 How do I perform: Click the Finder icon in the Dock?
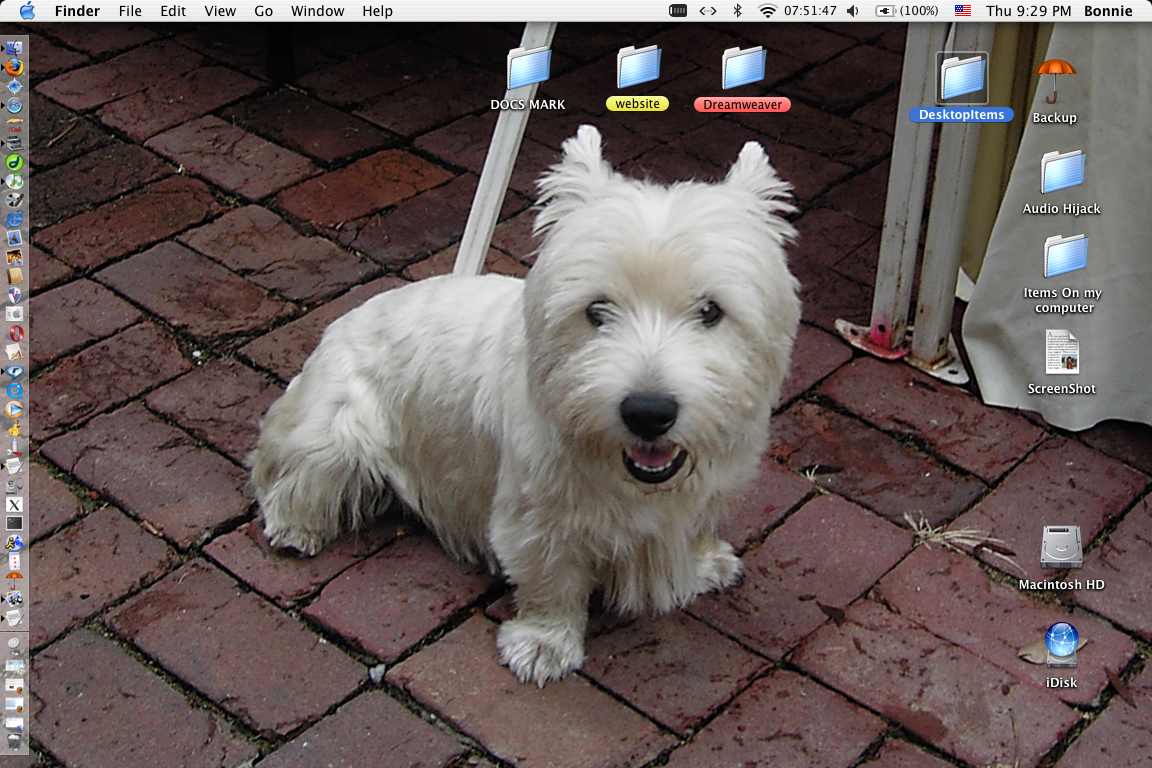(14, 48)
